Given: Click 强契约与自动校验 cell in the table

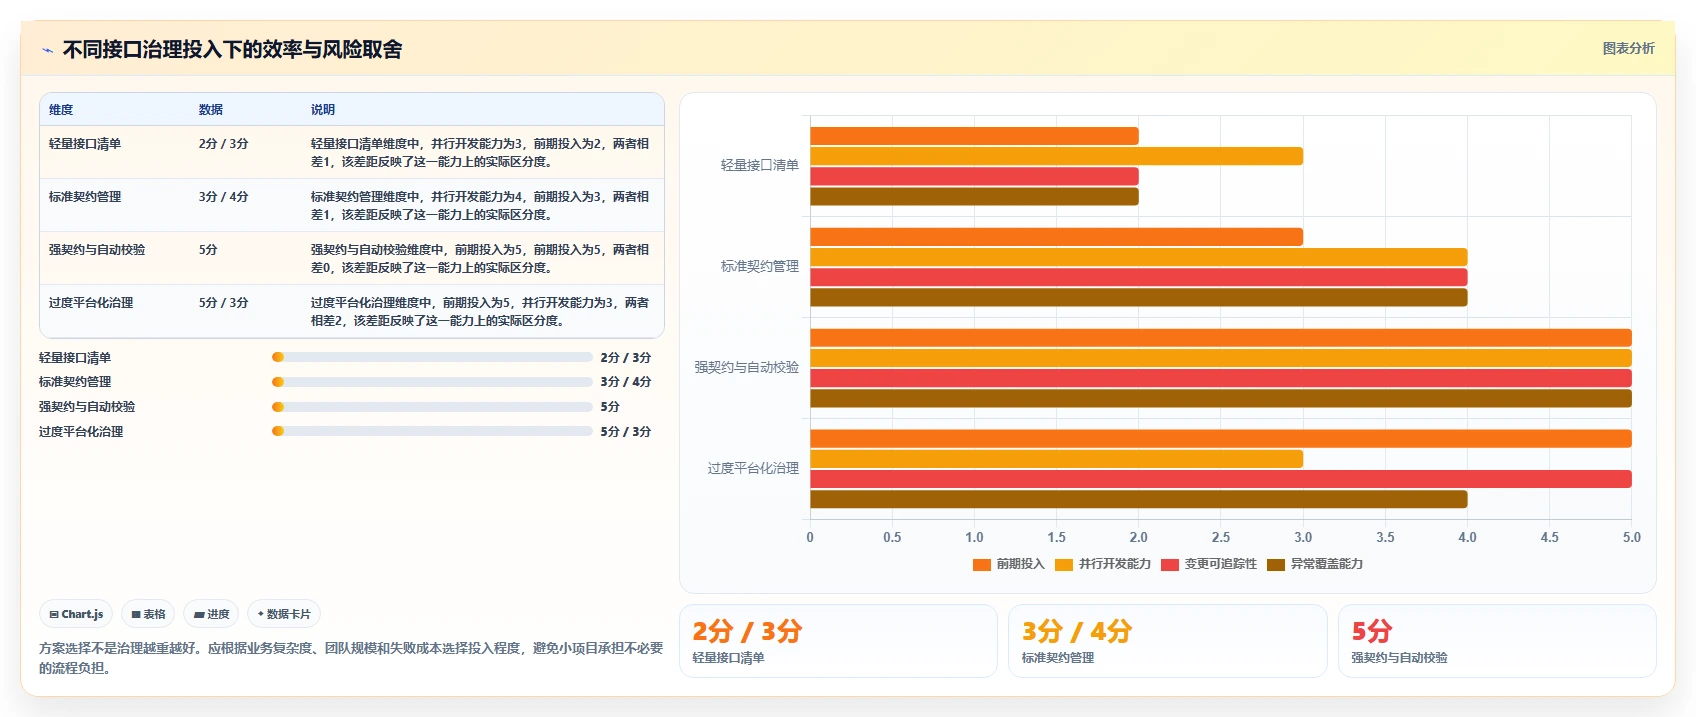Looking at the screenshot, I should pyautogui.click(x=97, y=250).
